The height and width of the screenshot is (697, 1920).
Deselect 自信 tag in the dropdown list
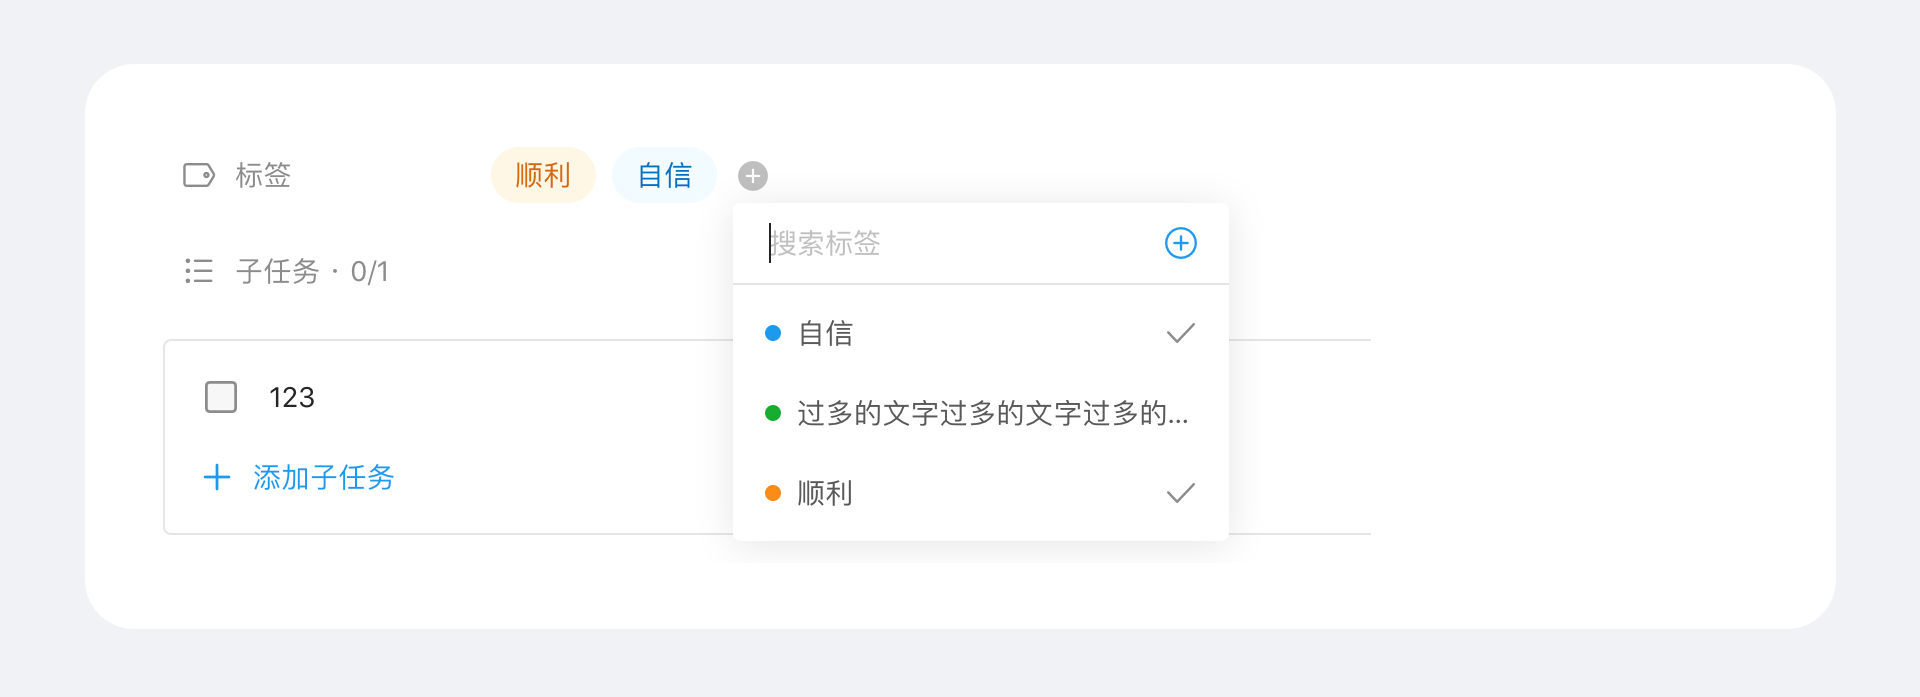point(981,333)
